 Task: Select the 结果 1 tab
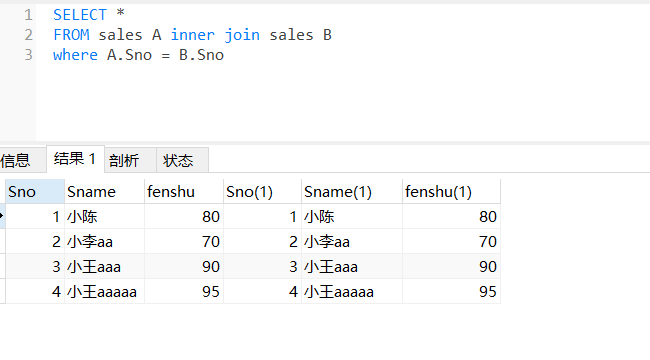(x=75, y=159)
